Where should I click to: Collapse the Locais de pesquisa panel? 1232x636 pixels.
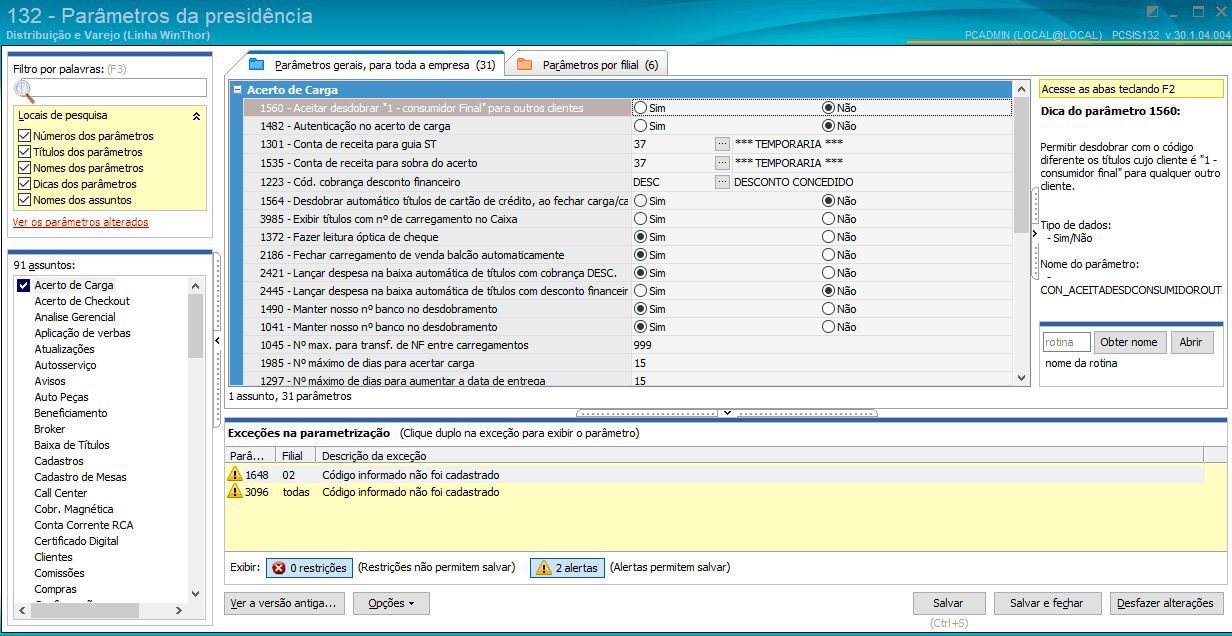coord(197,116)
